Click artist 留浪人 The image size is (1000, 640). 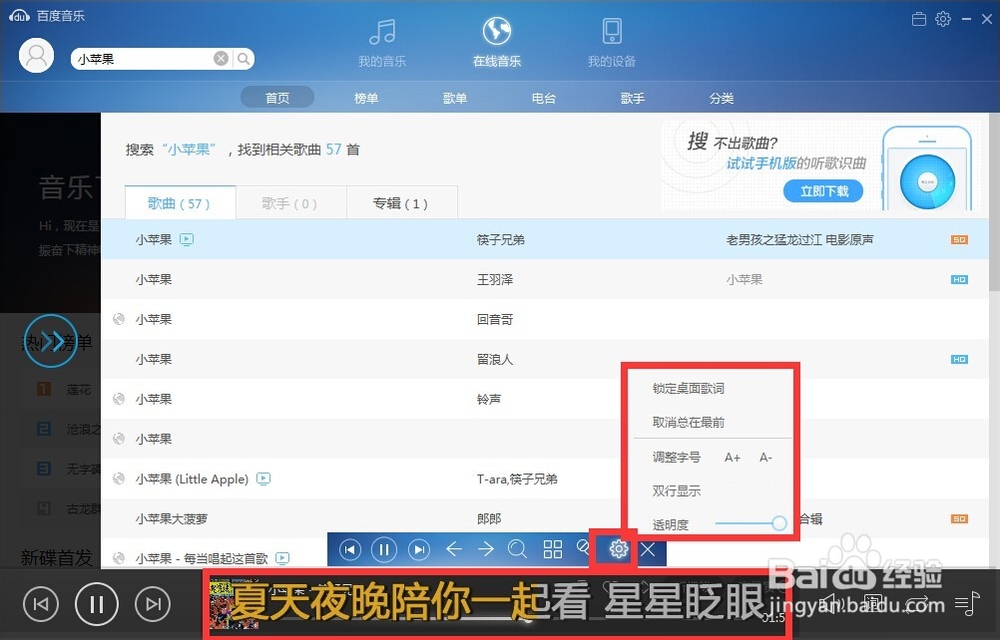coord(495,360)
